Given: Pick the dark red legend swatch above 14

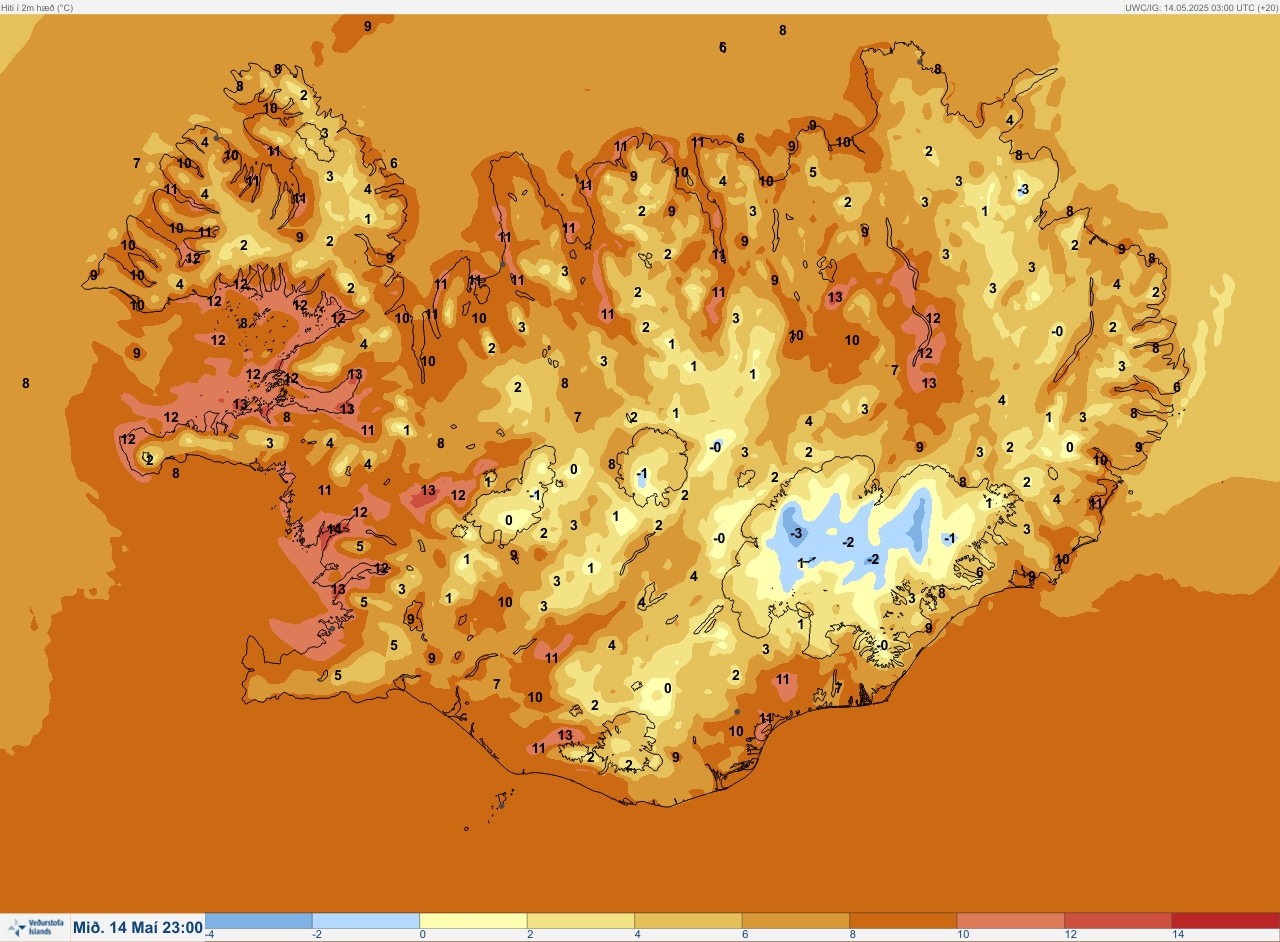Looking at the screenshot, I should point(1225,921).
